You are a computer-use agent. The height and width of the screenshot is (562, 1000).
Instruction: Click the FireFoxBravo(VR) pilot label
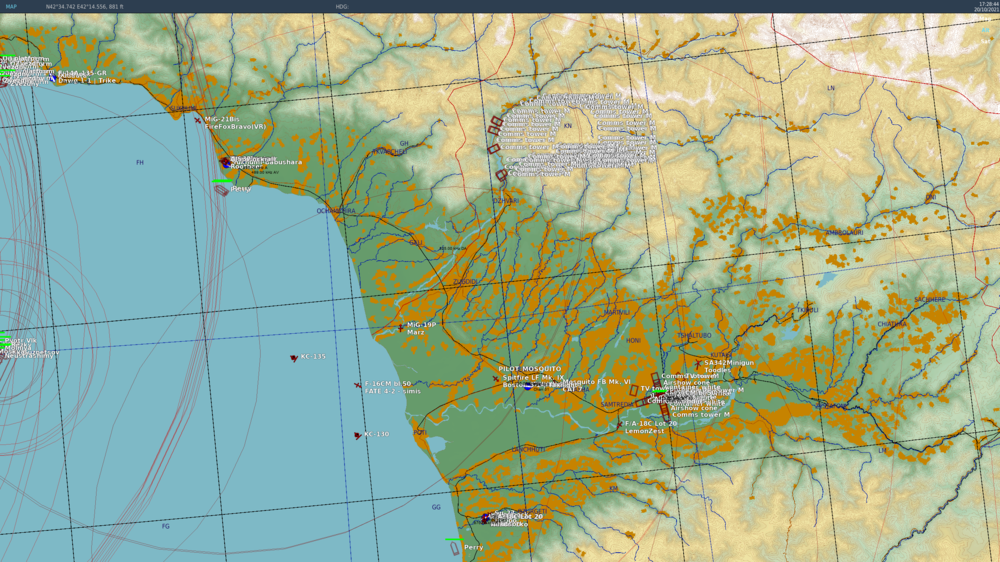235,126
